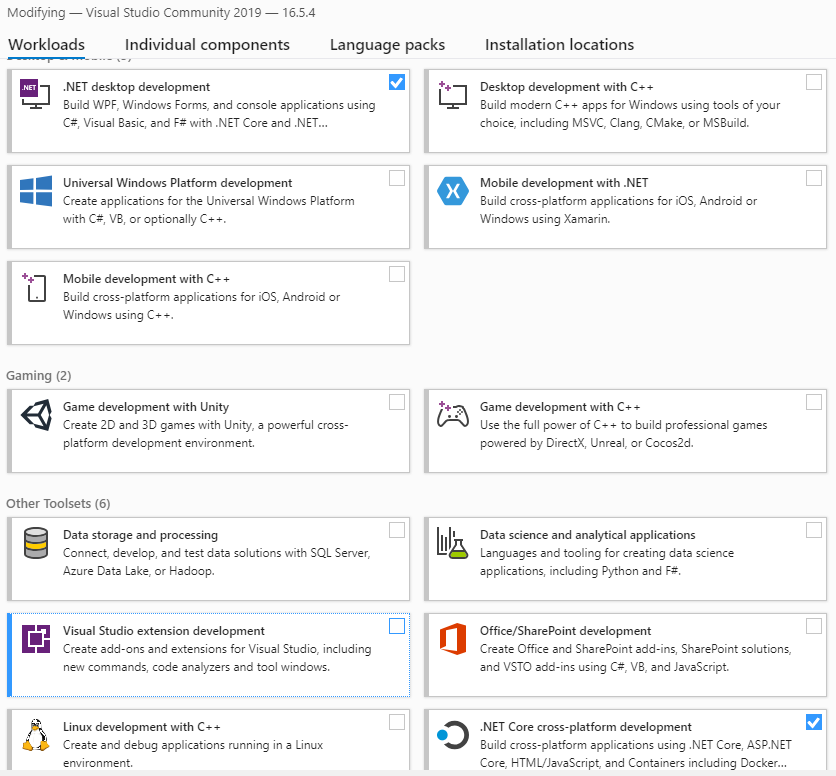The width and height of the screenshot is (836, 776).
Task: Switch to Individual components tab
Action: click(207, 45)
